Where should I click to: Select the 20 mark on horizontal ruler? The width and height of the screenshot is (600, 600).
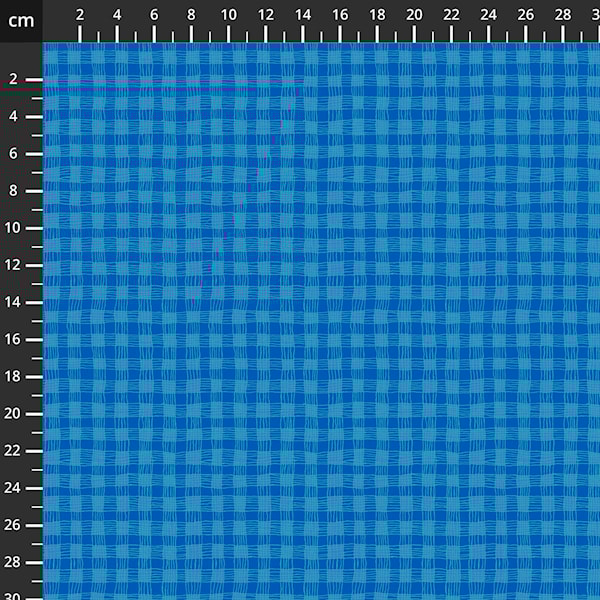[413, 15]
